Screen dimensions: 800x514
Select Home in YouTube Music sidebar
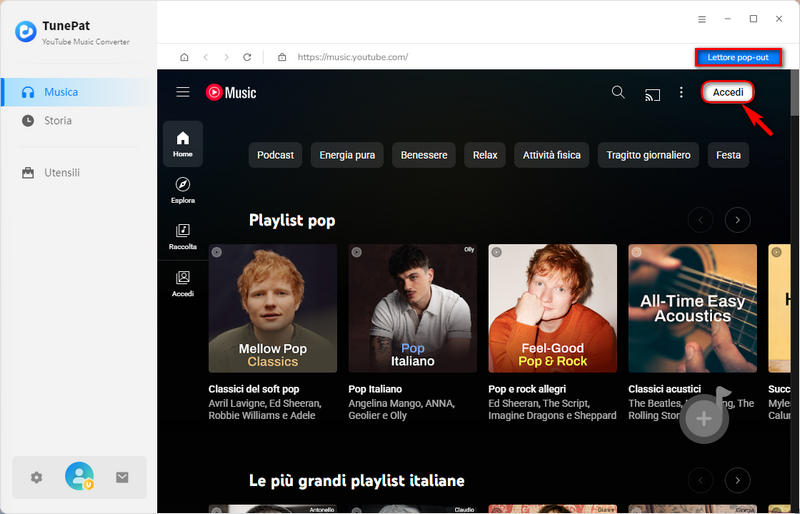point(183,144)
